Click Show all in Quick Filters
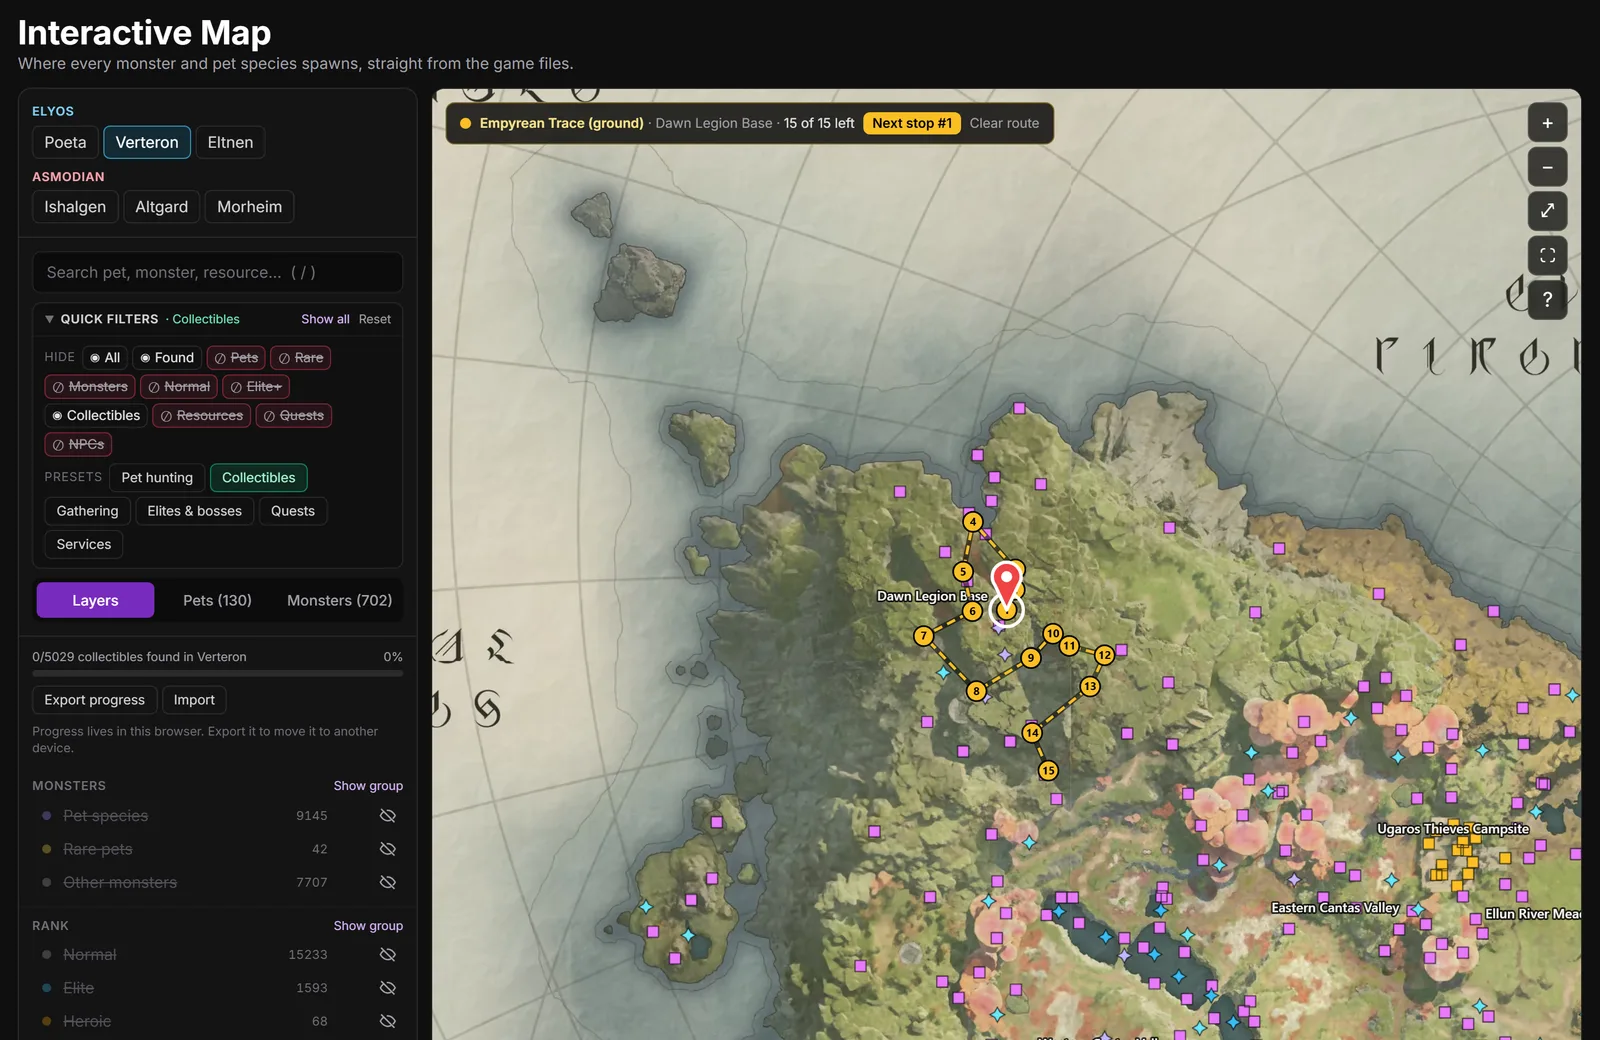The height and width of the screenshot is (1040, 1600). coord(325,319)
